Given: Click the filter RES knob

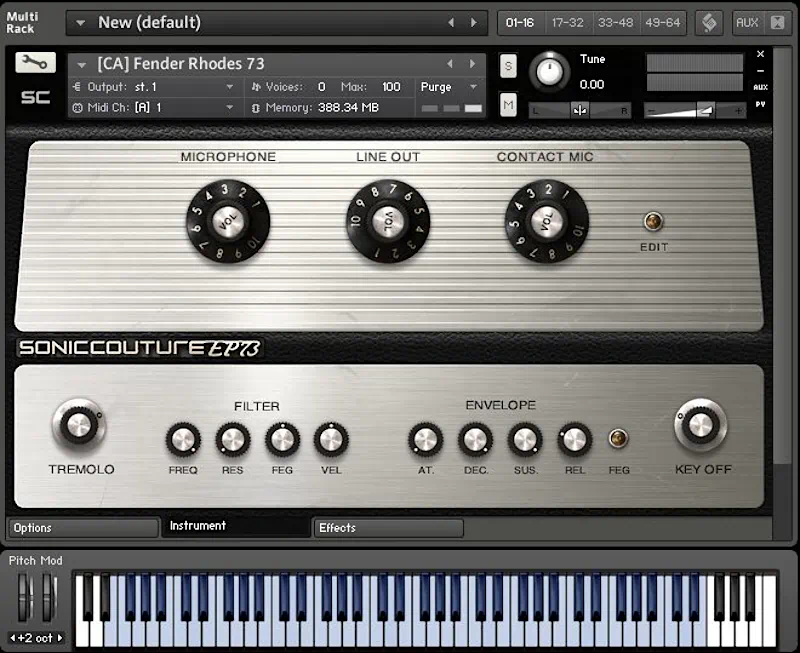Looking at the screenshot, I should [x=233, y=439].
